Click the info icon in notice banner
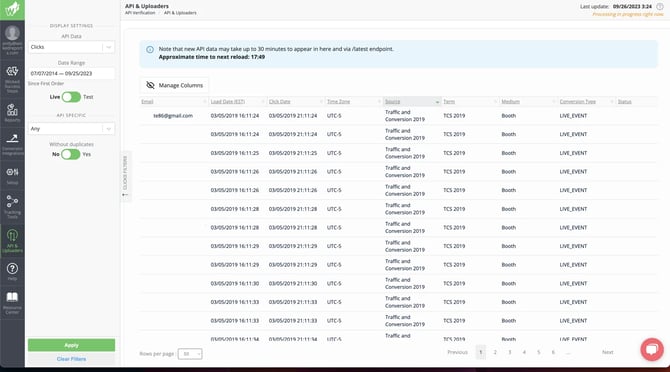The width and height of the screenshot is (670, 372). tap(150, 50)
